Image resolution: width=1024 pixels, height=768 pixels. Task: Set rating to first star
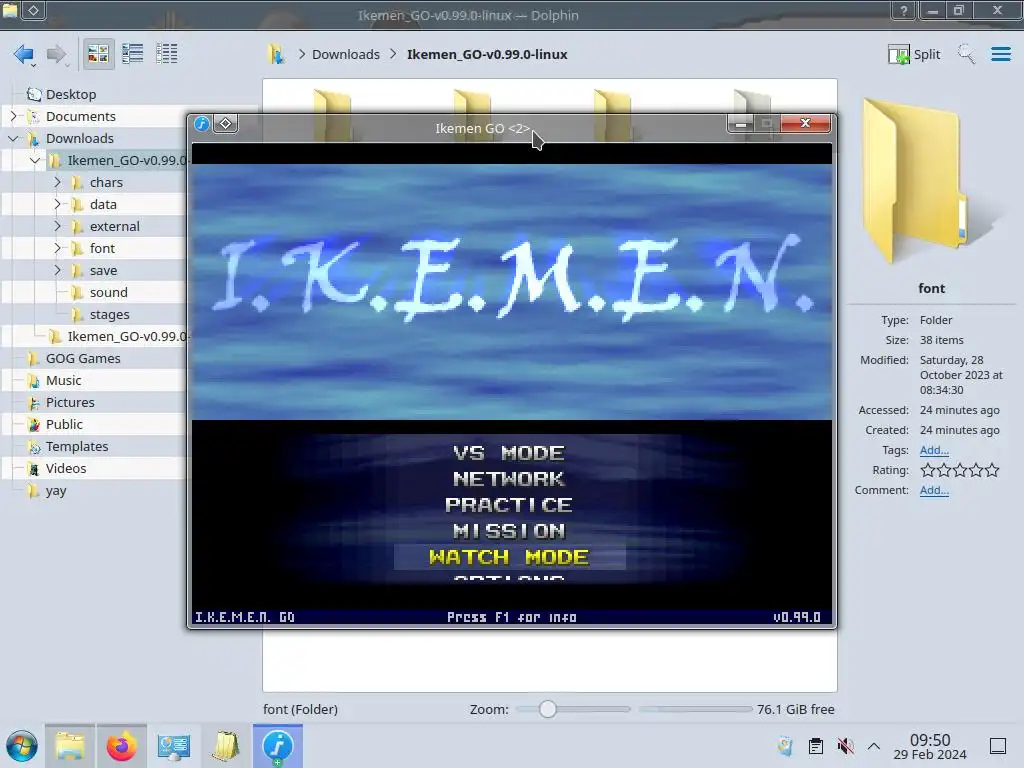927,470
